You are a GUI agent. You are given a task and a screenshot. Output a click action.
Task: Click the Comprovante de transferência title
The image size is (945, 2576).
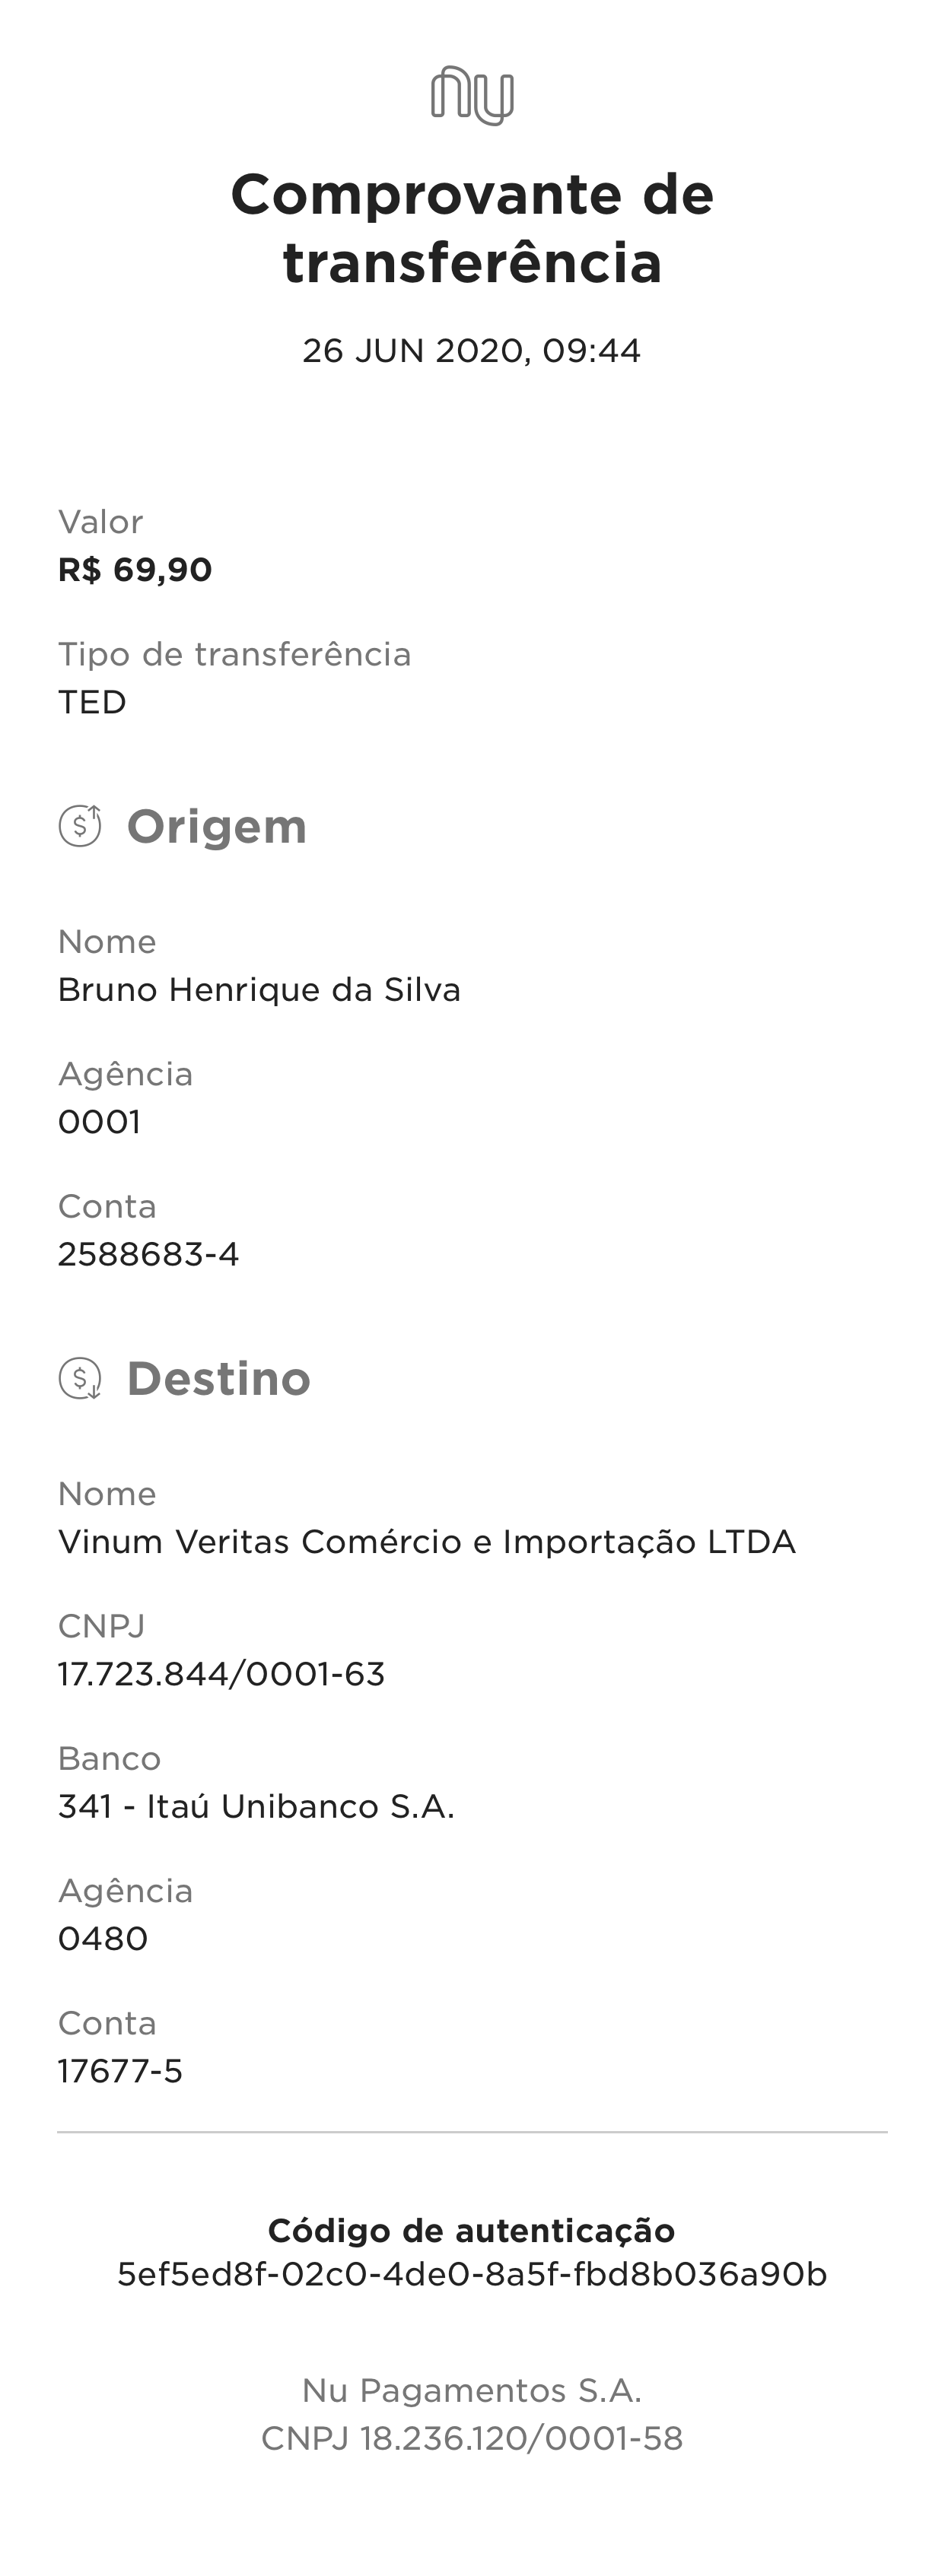tap(472, 228)
